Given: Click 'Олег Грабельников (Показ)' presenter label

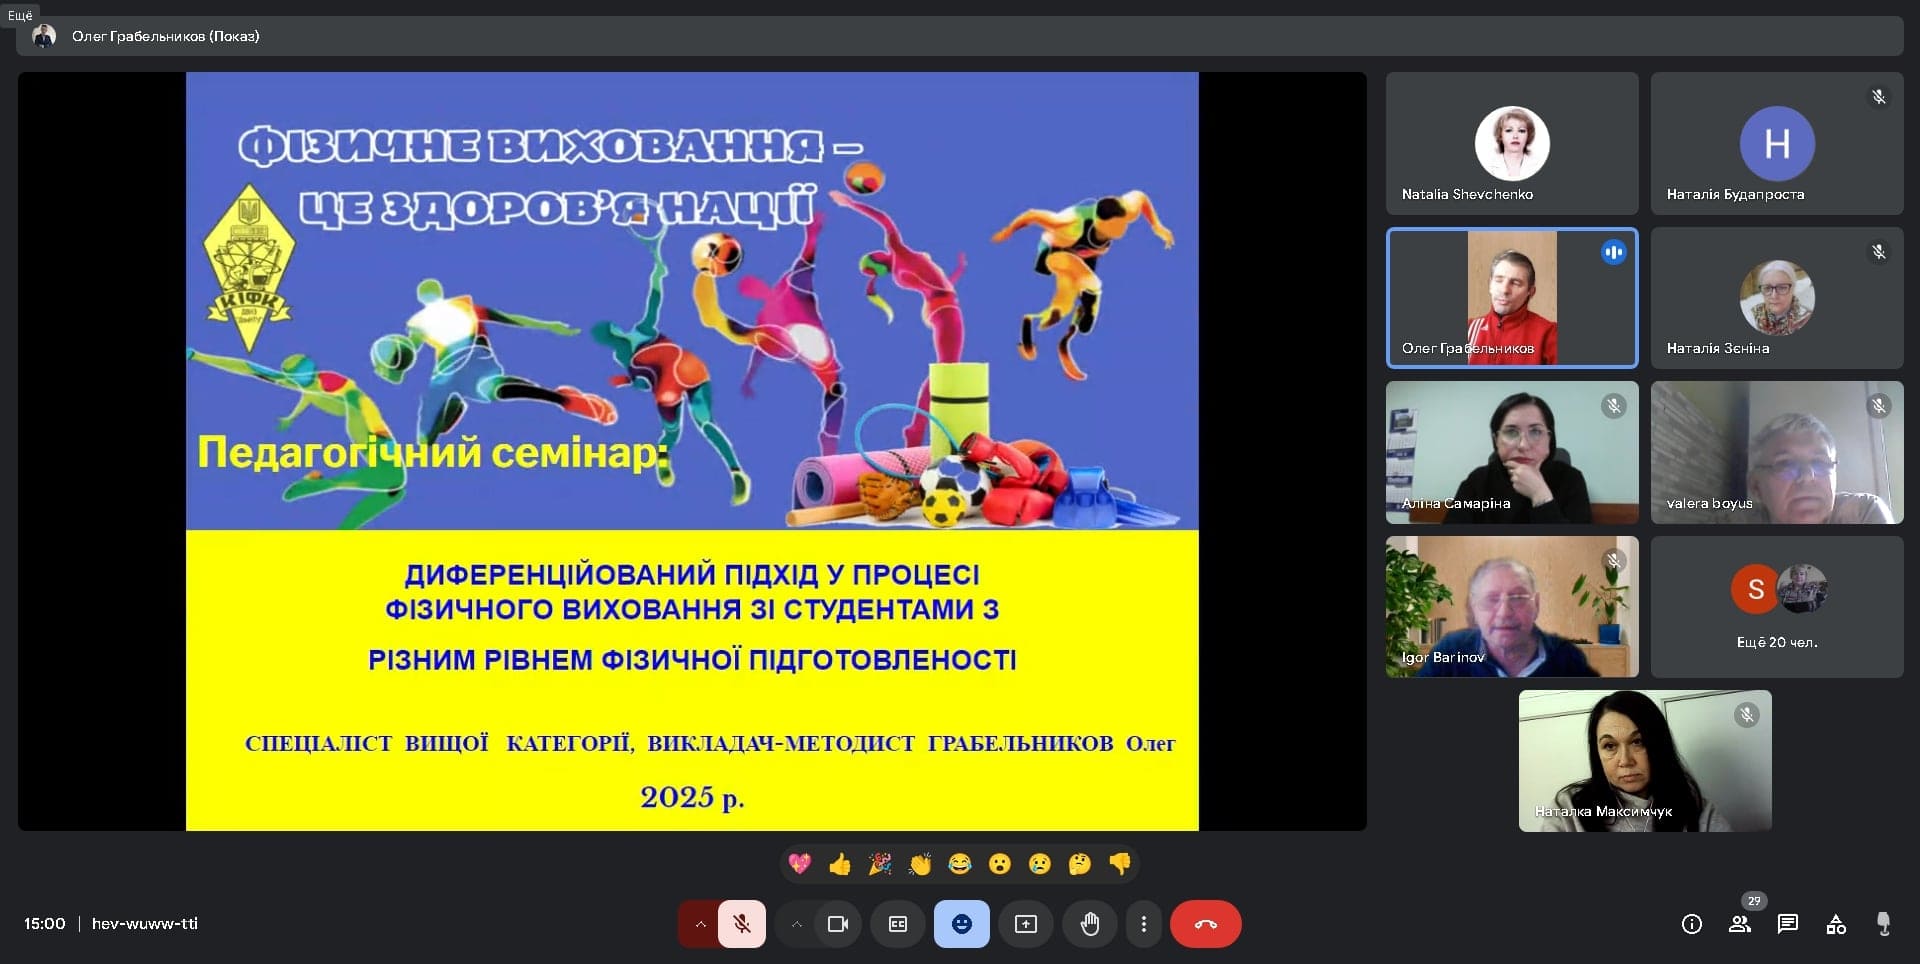Looking at the screenshot, I should pyautogui.click(x=166, y=36).
